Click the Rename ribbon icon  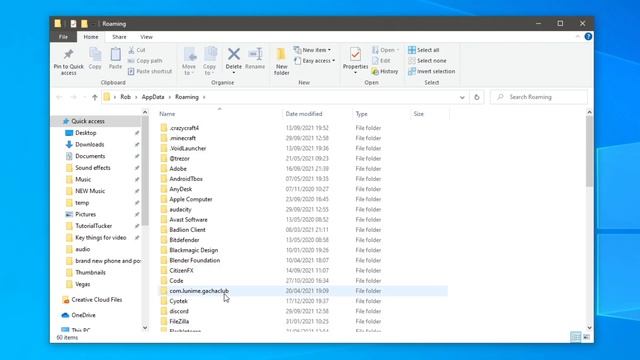pos(255,54)
